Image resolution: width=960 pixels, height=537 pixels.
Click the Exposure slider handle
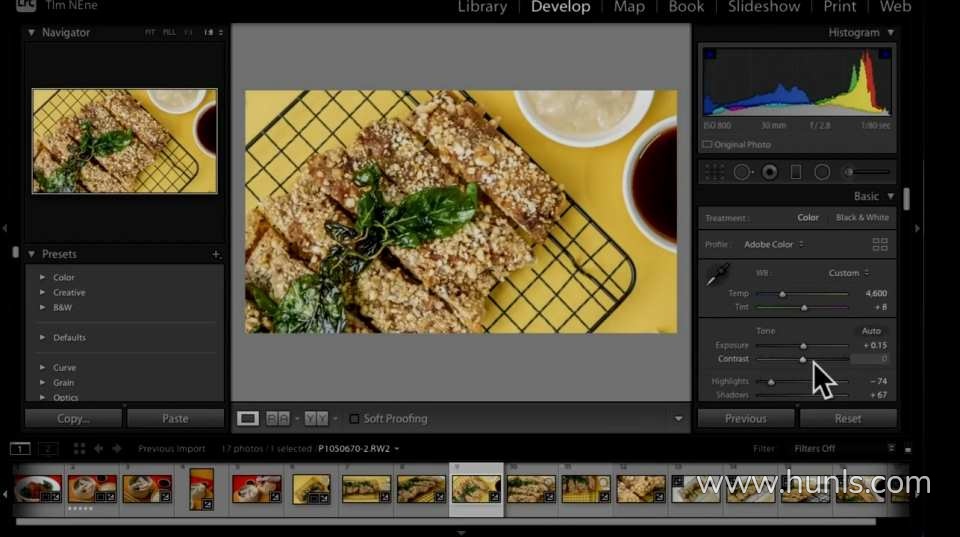pos(803,346)
